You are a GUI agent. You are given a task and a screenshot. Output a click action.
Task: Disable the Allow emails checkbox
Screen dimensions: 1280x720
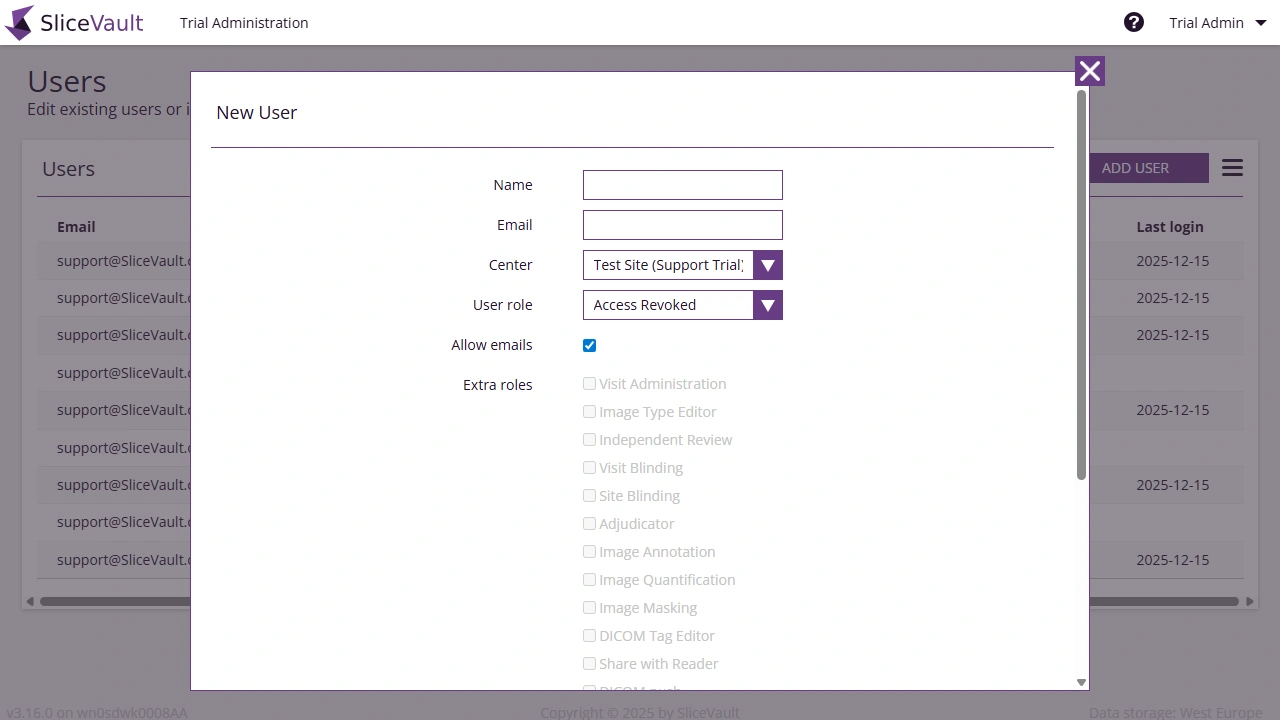589,345
